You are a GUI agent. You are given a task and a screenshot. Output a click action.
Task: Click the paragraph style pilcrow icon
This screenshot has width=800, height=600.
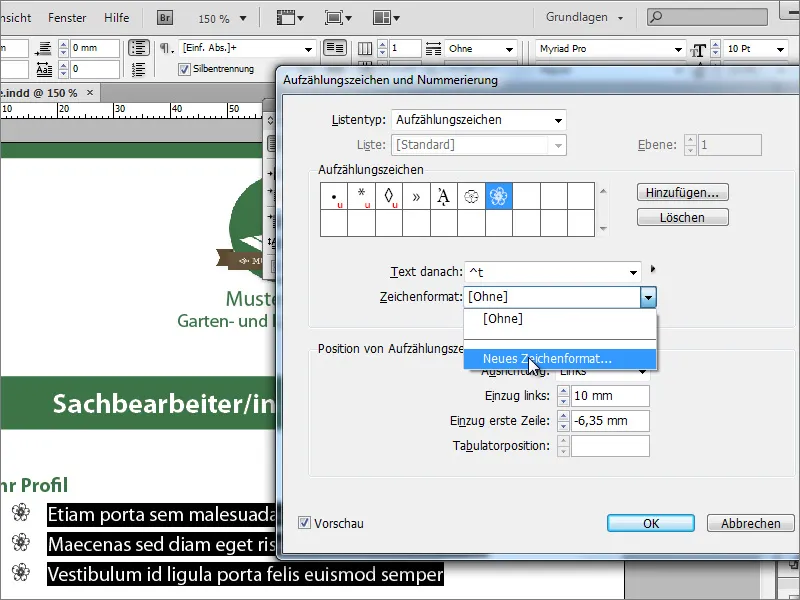166,48
